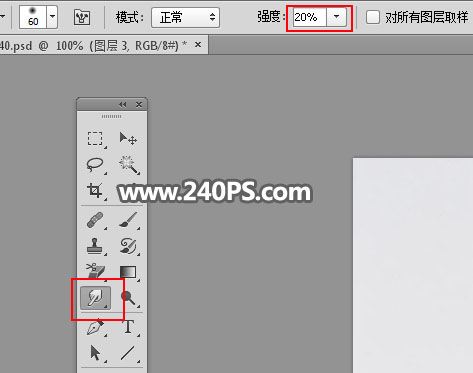Select the Rectangular Marquee tool

click(x=95, y=139)
